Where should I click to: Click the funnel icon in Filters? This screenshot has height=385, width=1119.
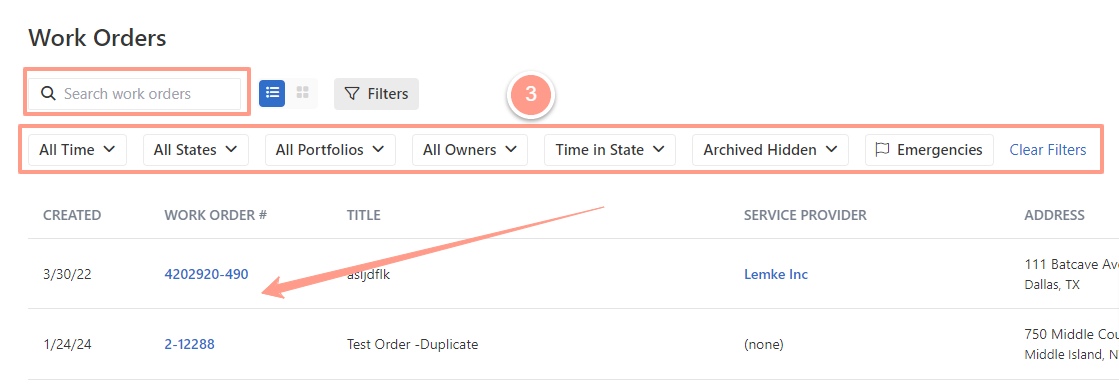click(x=352, y=94)
